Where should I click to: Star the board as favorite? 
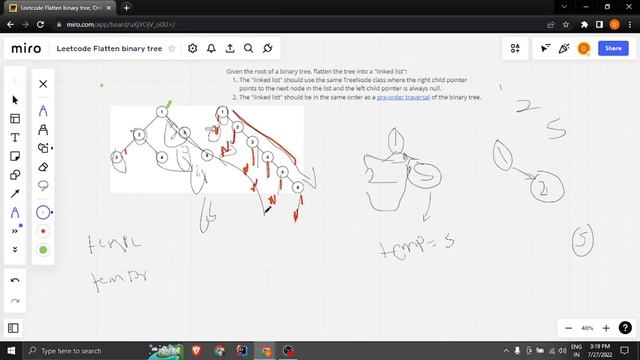172,49
